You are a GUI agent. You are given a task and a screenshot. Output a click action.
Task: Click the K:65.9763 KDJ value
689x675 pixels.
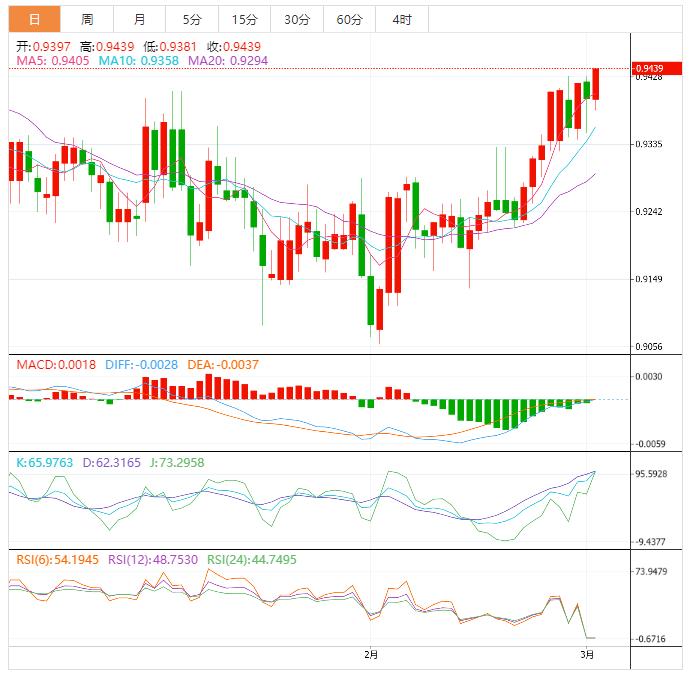click(x=44, y=463)
